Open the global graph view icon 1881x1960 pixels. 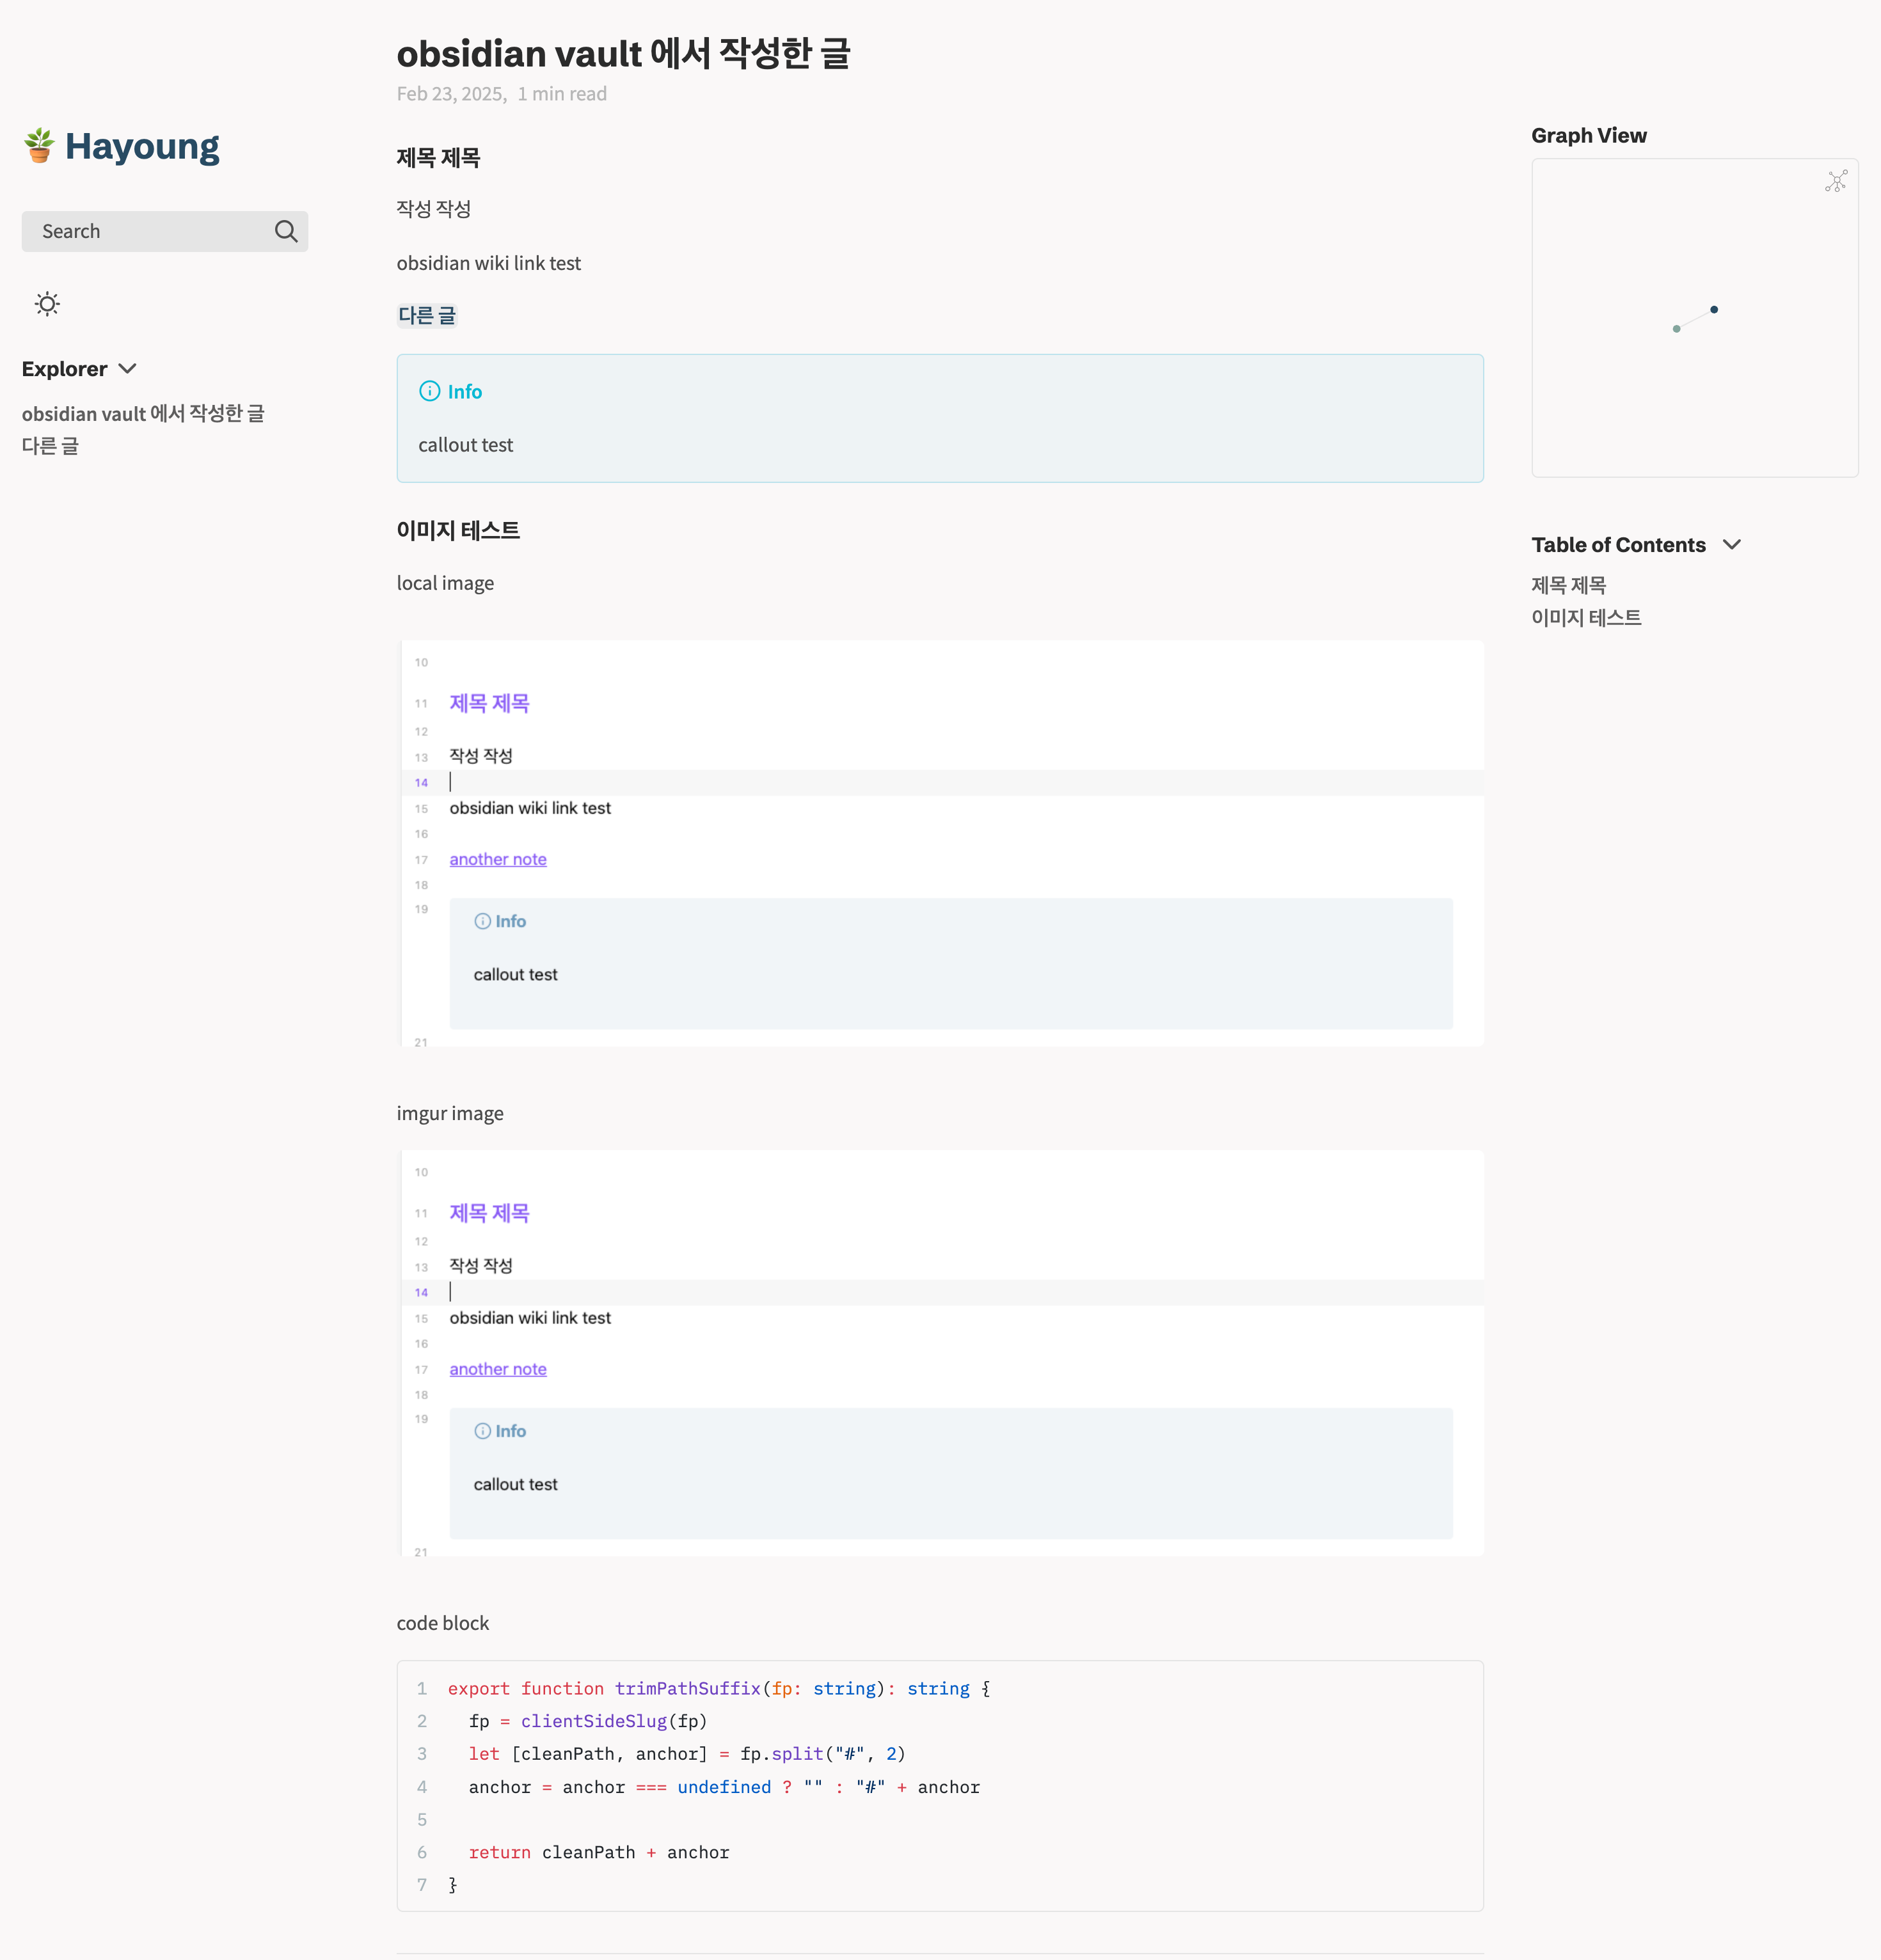point(1836,181)
